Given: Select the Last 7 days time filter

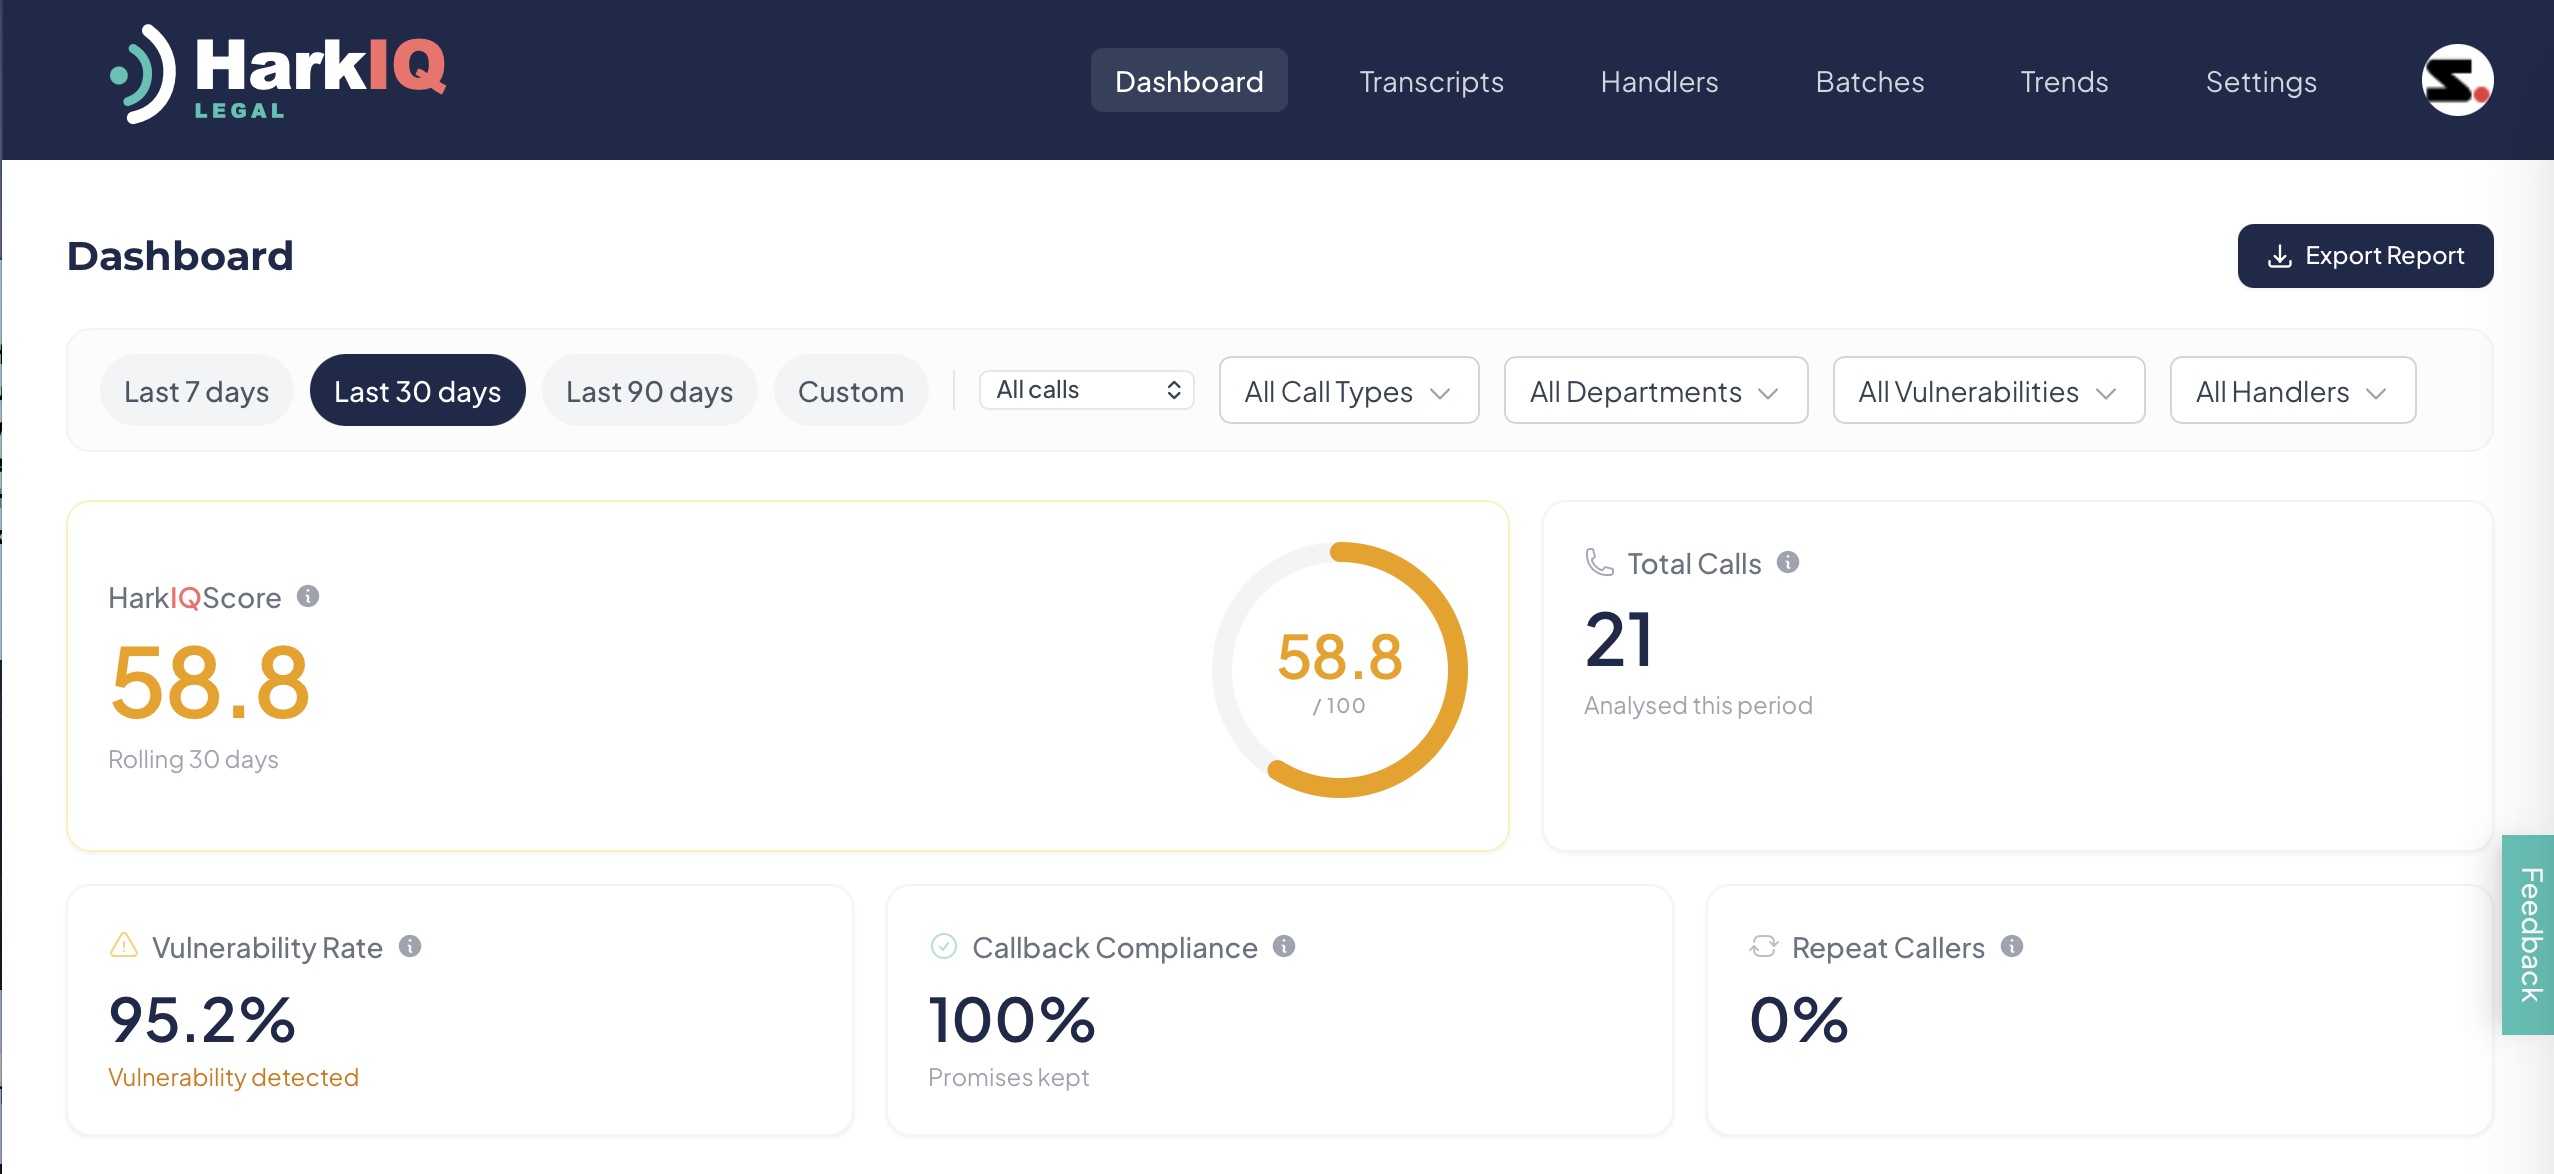Looking at the screenshot, I should click(x=196, y=390).
